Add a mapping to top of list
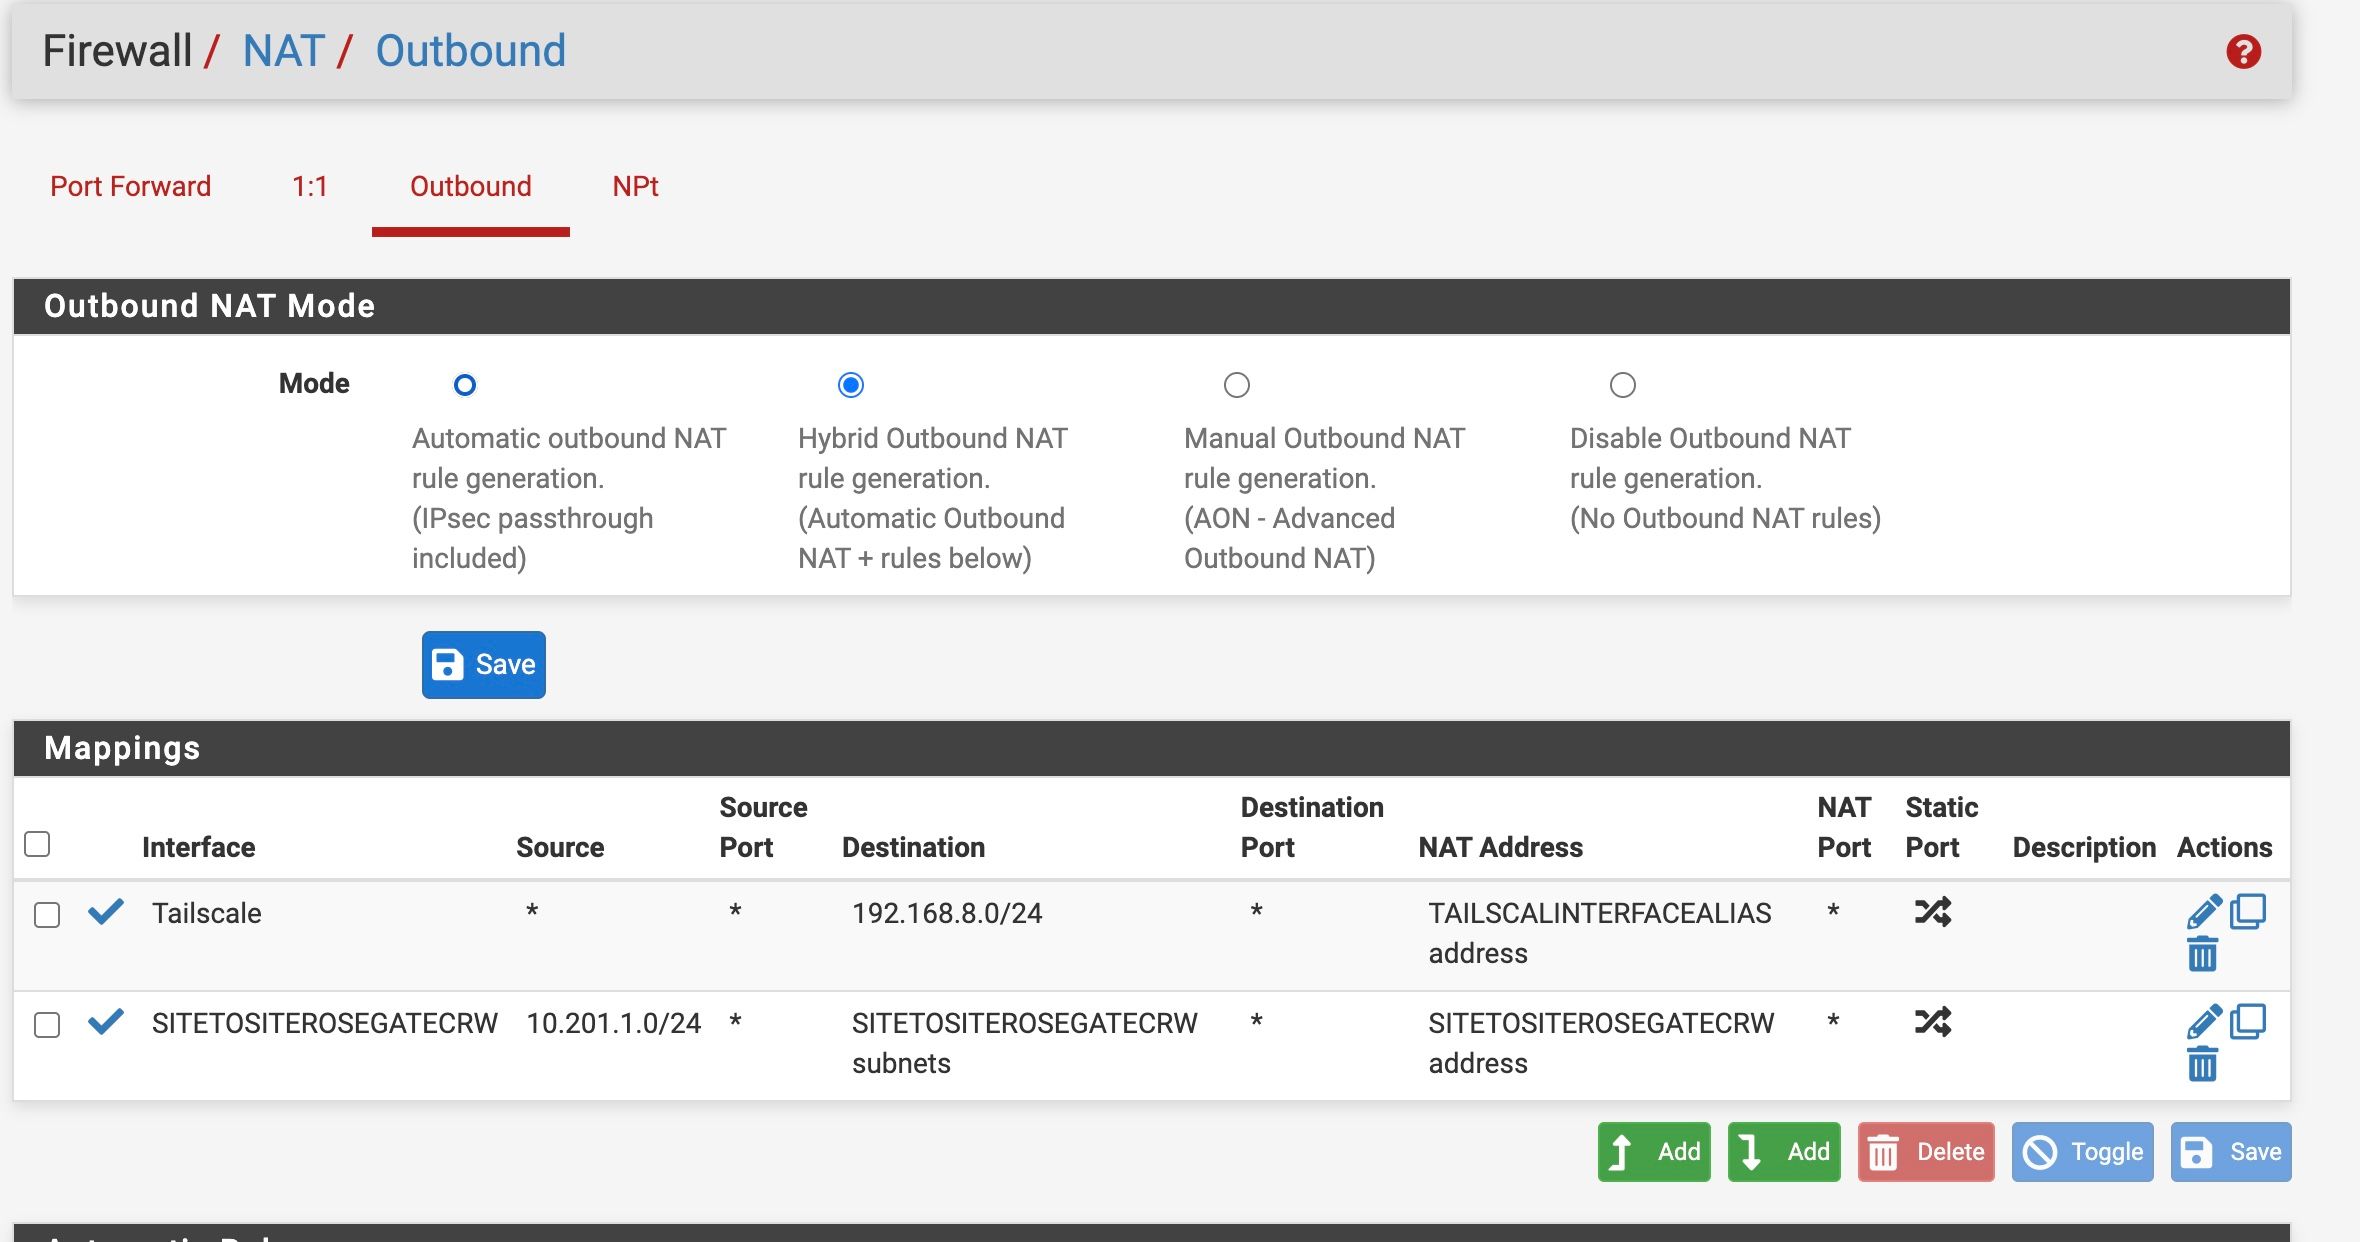2360x1242 pixels. click(x=1654, y=1152)
